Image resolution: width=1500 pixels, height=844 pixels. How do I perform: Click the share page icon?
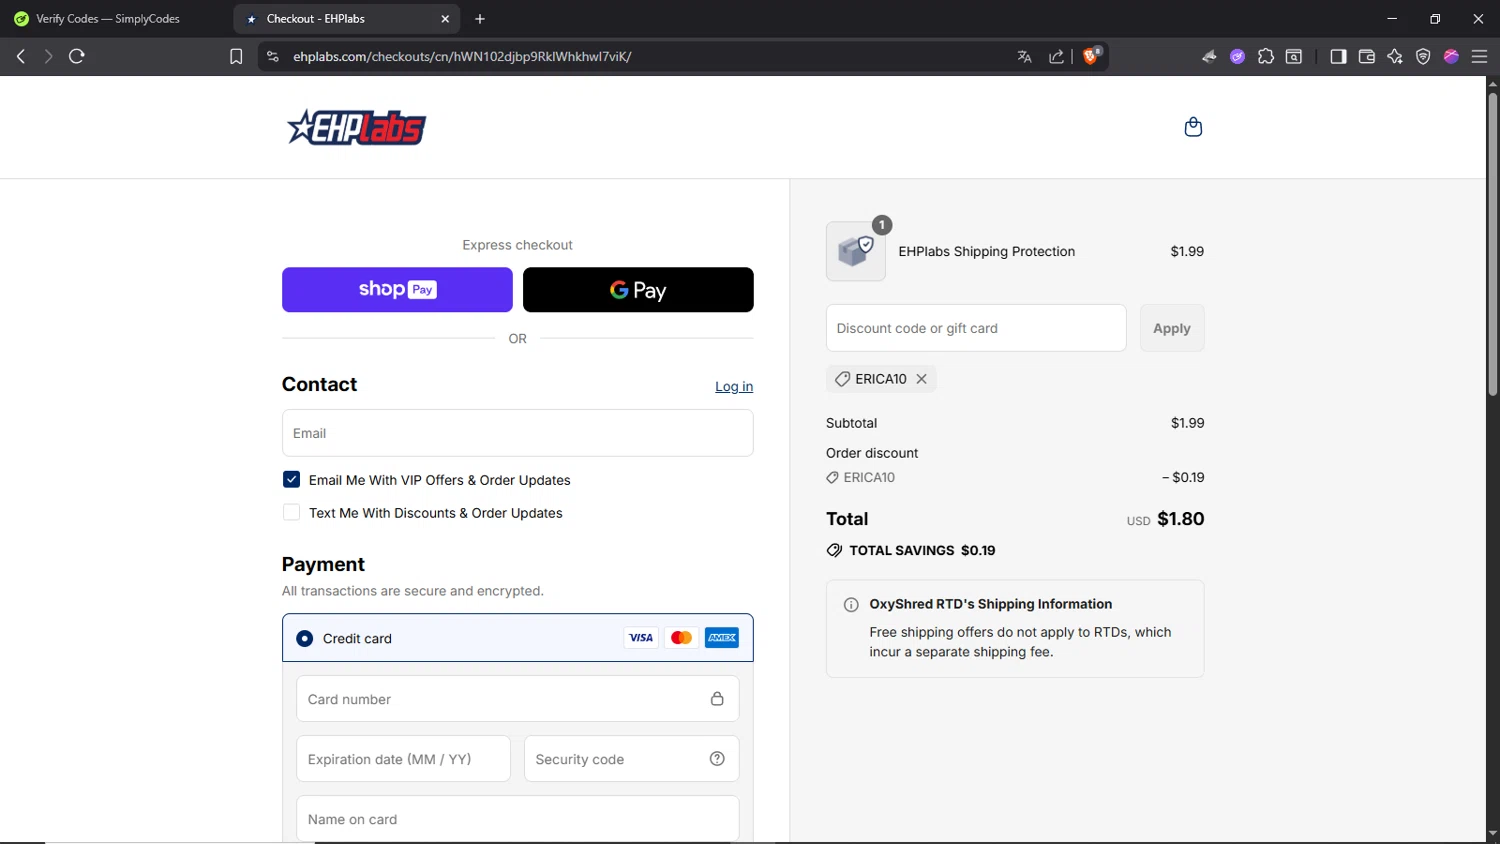[x=1056, y=57]
